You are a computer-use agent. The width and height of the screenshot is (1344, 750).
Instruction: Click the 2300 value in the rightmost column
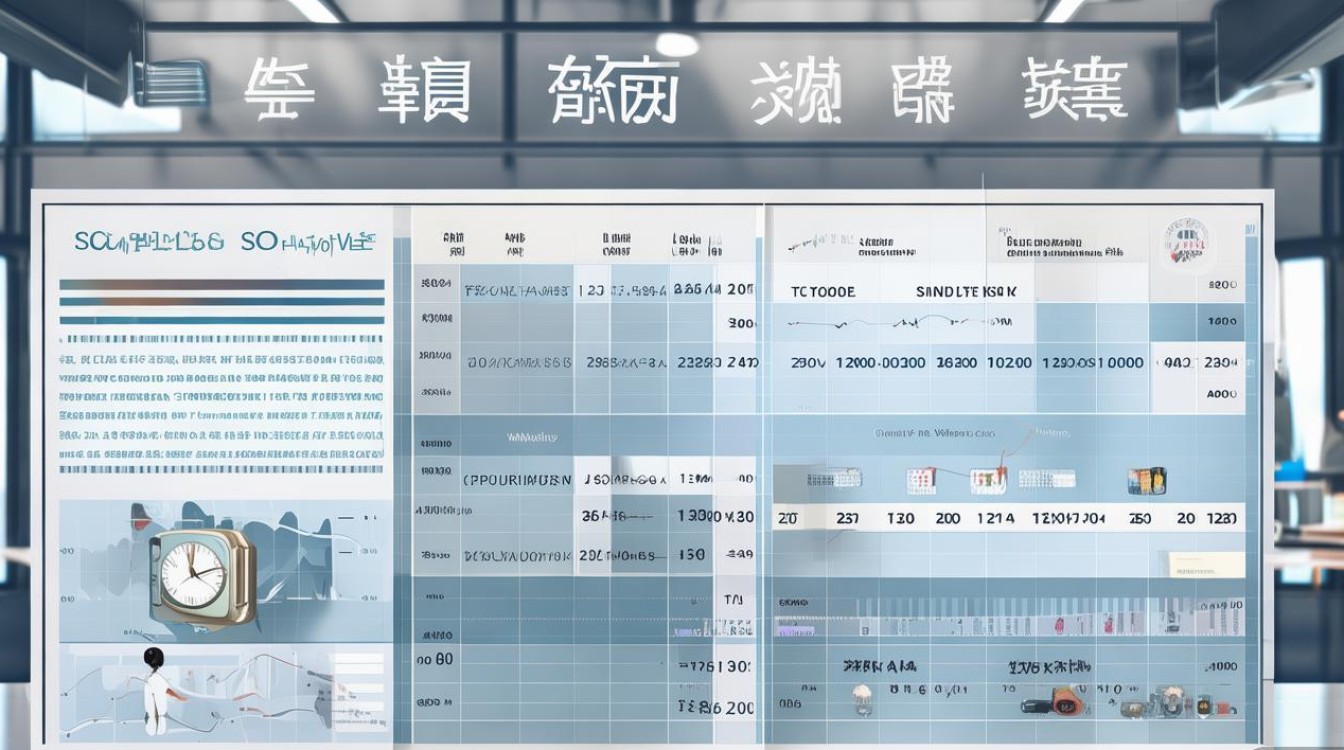point(1221,364)
